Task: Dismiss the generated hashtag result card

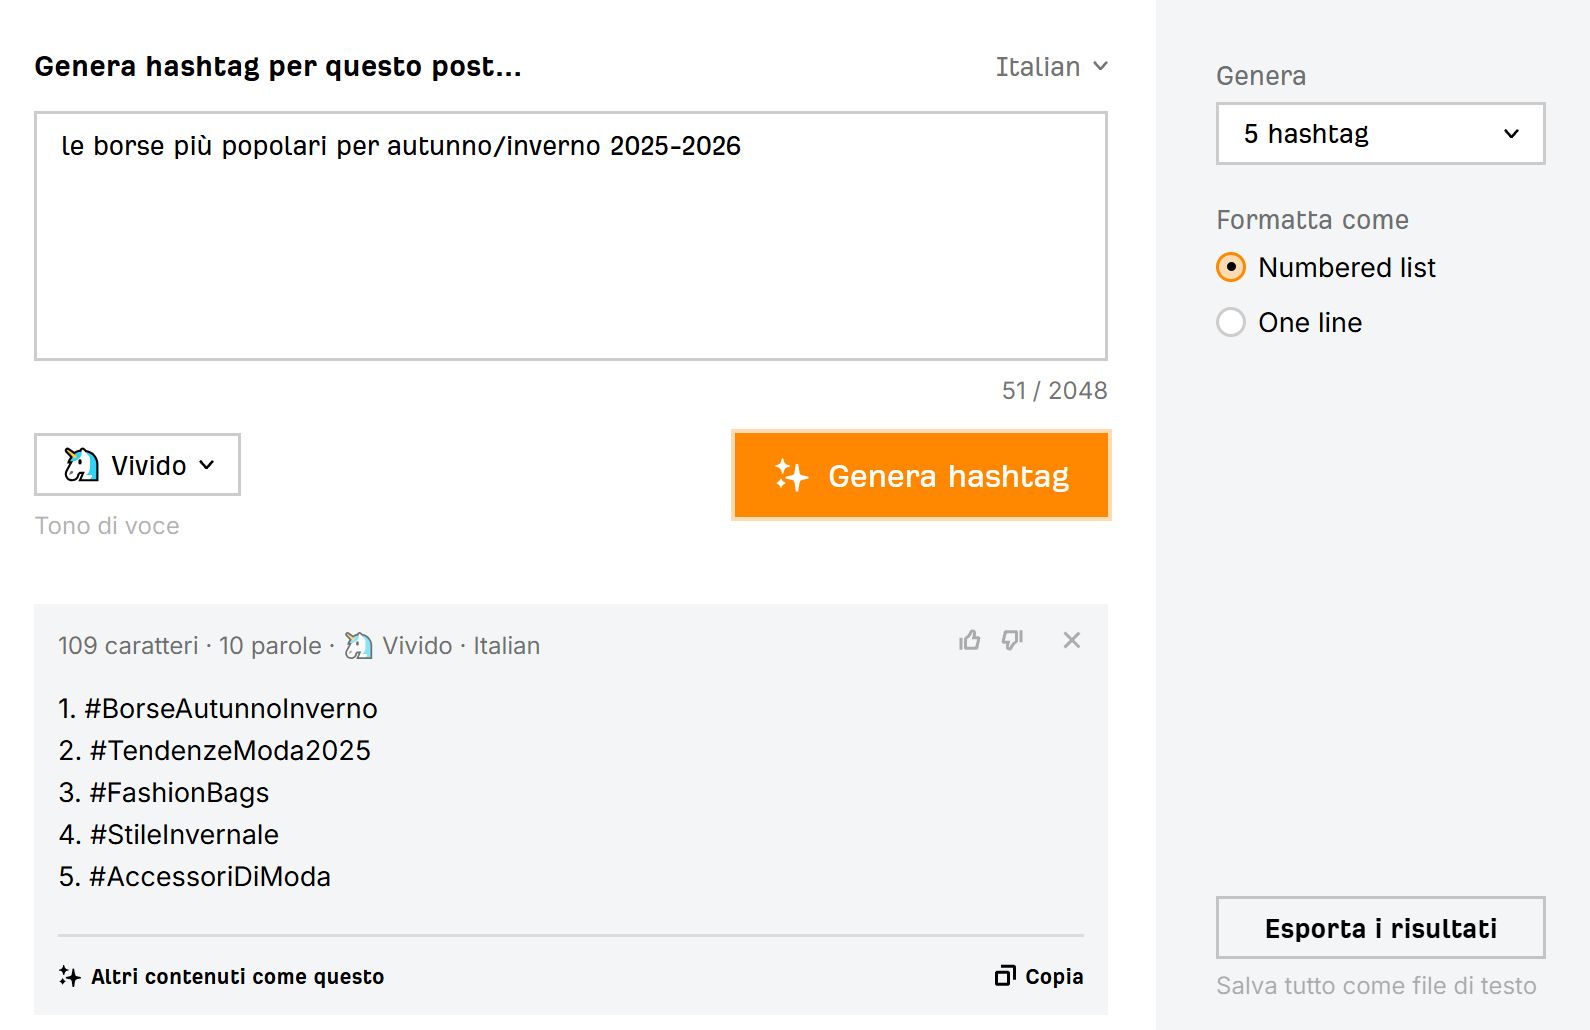Action: 1072,641
